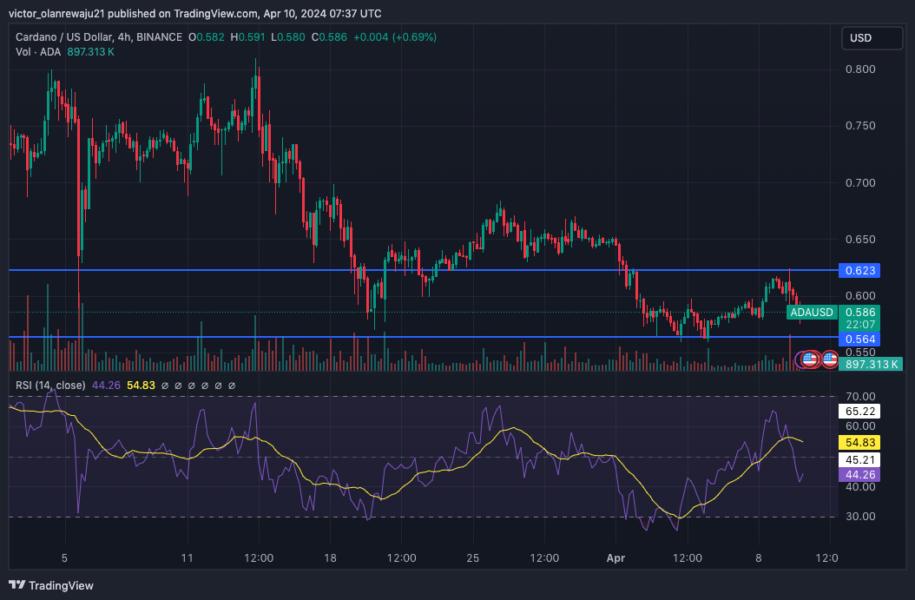This screenshot has height=600, width=915.
Task: Click the first ∅ symbol after the RSI 54.83 value
Action: 165,386
